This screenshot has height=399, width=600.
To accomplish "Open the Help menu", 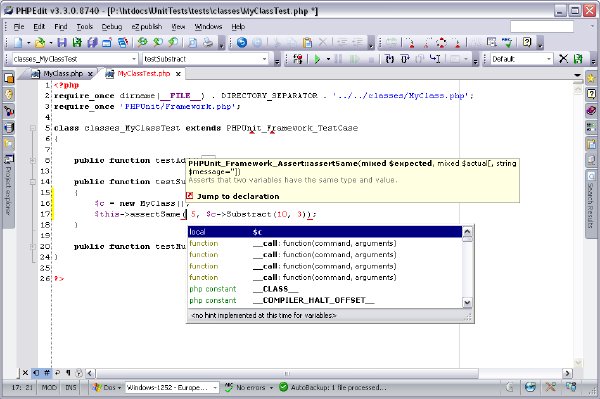I will pos(238,26).
